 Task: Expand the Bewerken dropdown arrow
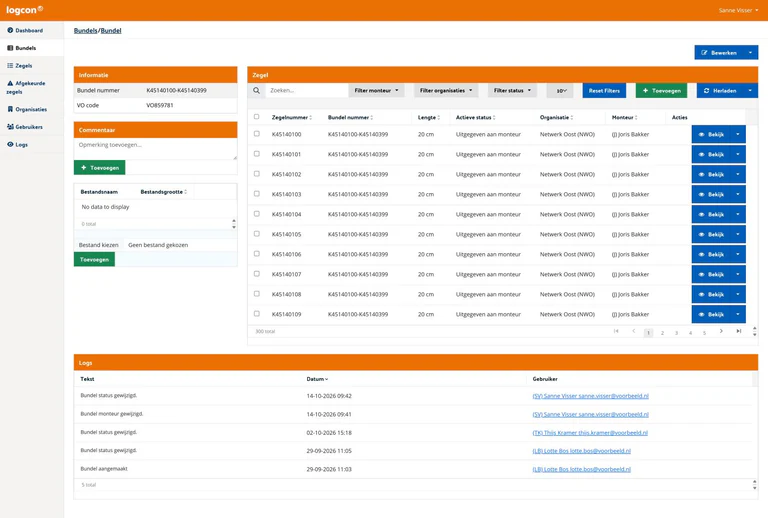pyautogui.click(x=750, y=52)
